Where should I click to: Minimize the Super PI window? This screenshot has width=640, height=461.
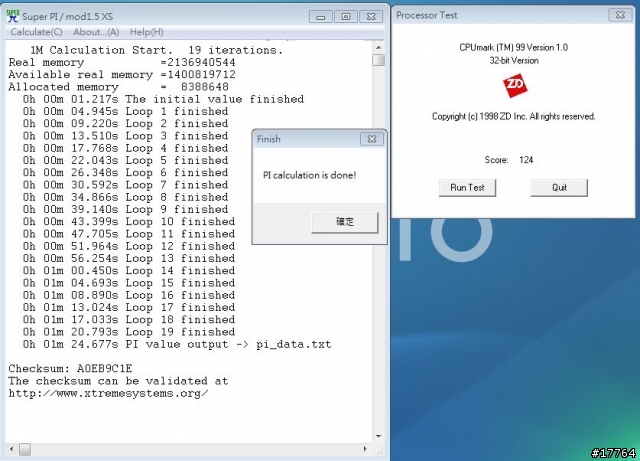pos(321,17)
